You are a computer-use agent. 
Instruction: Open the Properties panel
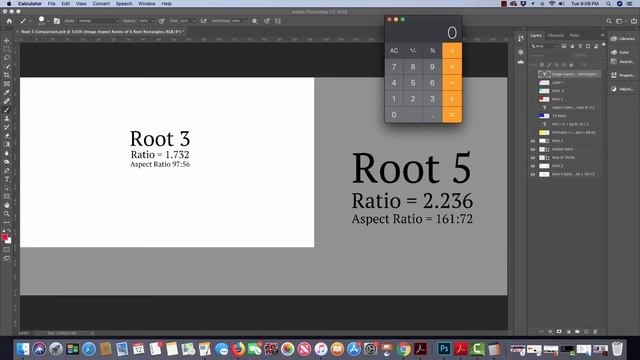click(622, 75)
